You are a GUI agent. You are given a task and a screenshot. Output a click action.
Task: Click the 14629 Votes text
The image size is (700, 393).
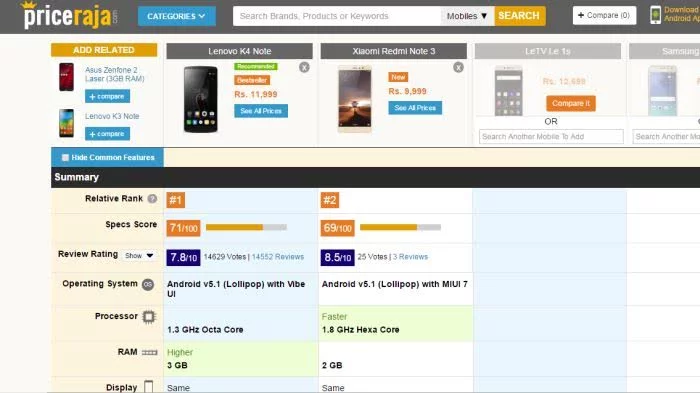click(225, 257)
